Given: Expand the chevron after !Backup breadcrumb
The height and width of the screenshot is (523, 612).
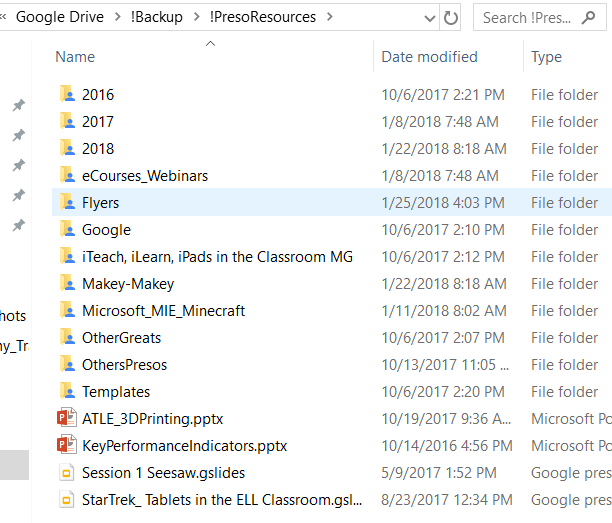Looking at the screenshot, I should point(196,17).
